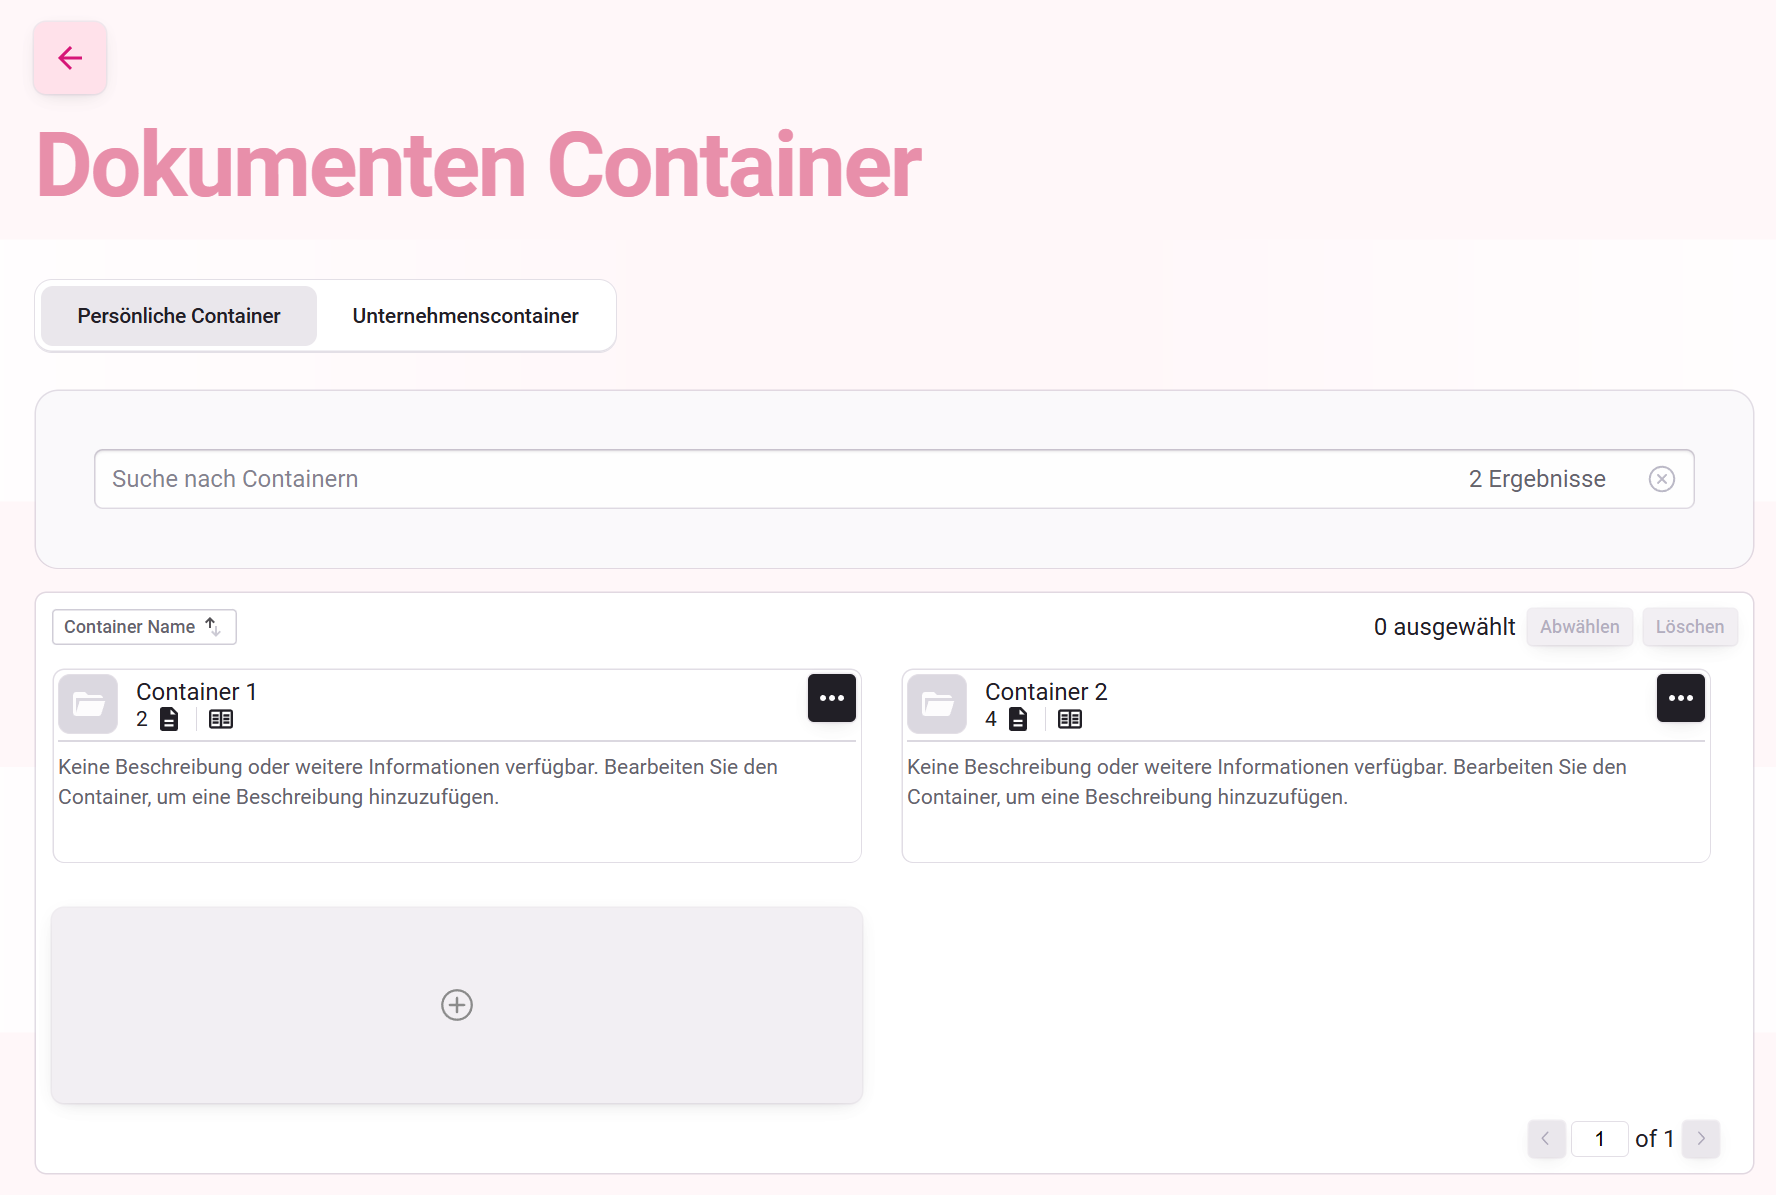This screenshot has height=1195, width=1776.
Task: Open the options menu of Container 2
Action: [x=1681, y=698]
